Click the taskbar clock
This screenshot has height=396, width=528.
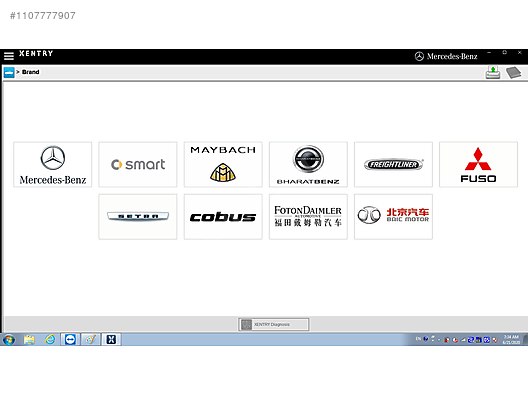pyautogui.click(x=511, y=339)
